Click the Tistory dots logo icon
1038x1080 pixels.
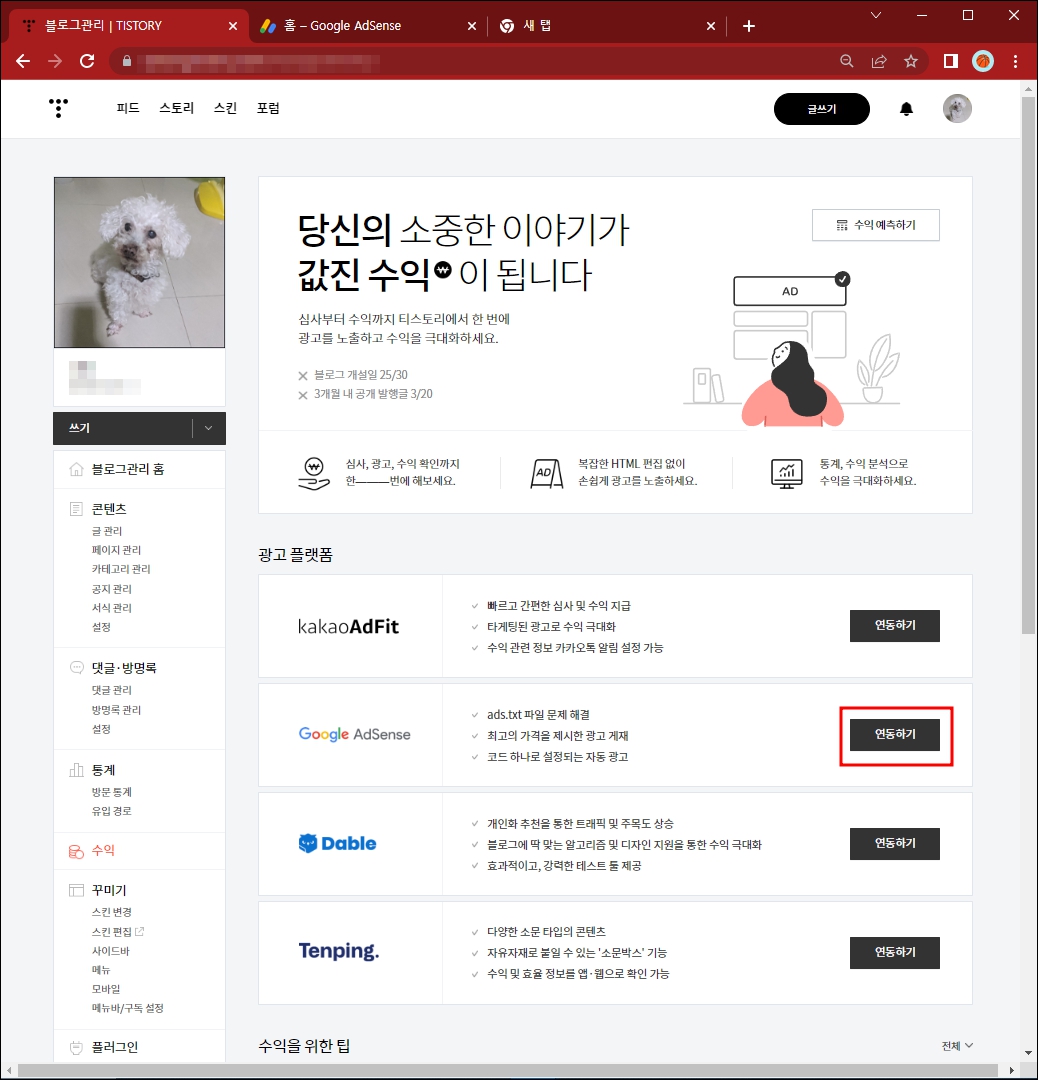point(58,108)
